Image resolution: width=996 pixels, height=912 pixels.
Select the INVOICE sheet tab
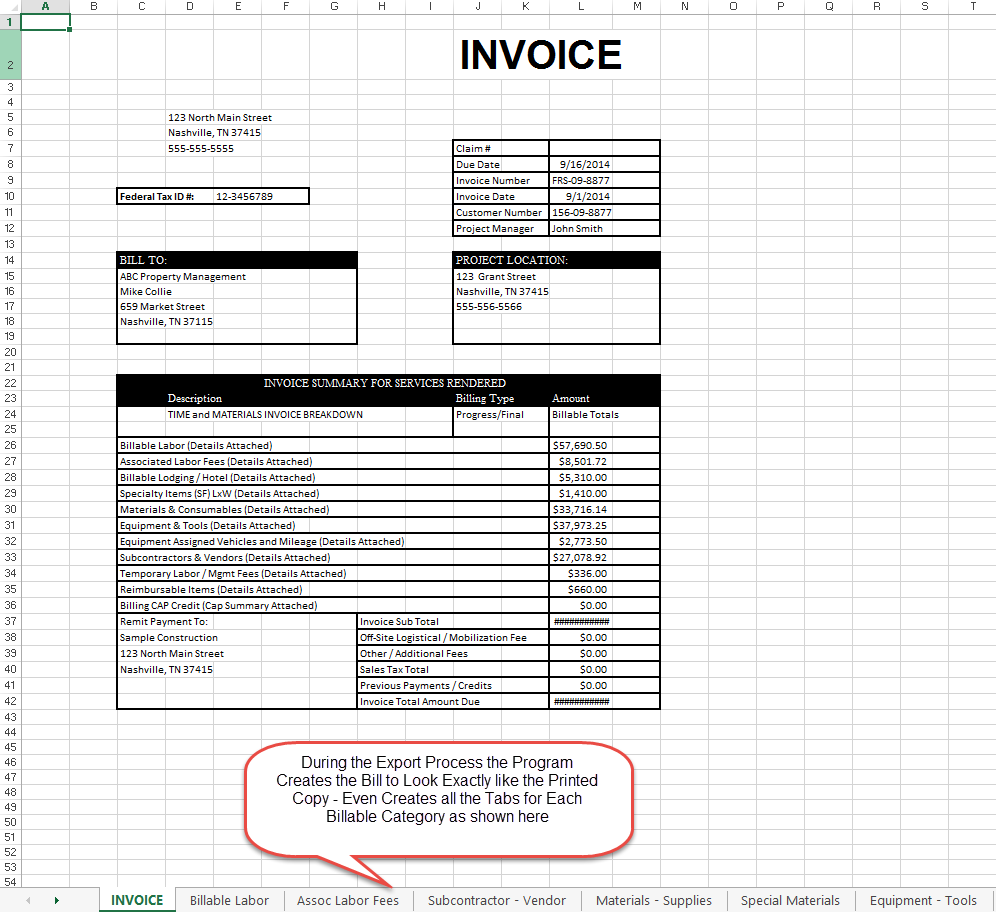coord(137,900)
